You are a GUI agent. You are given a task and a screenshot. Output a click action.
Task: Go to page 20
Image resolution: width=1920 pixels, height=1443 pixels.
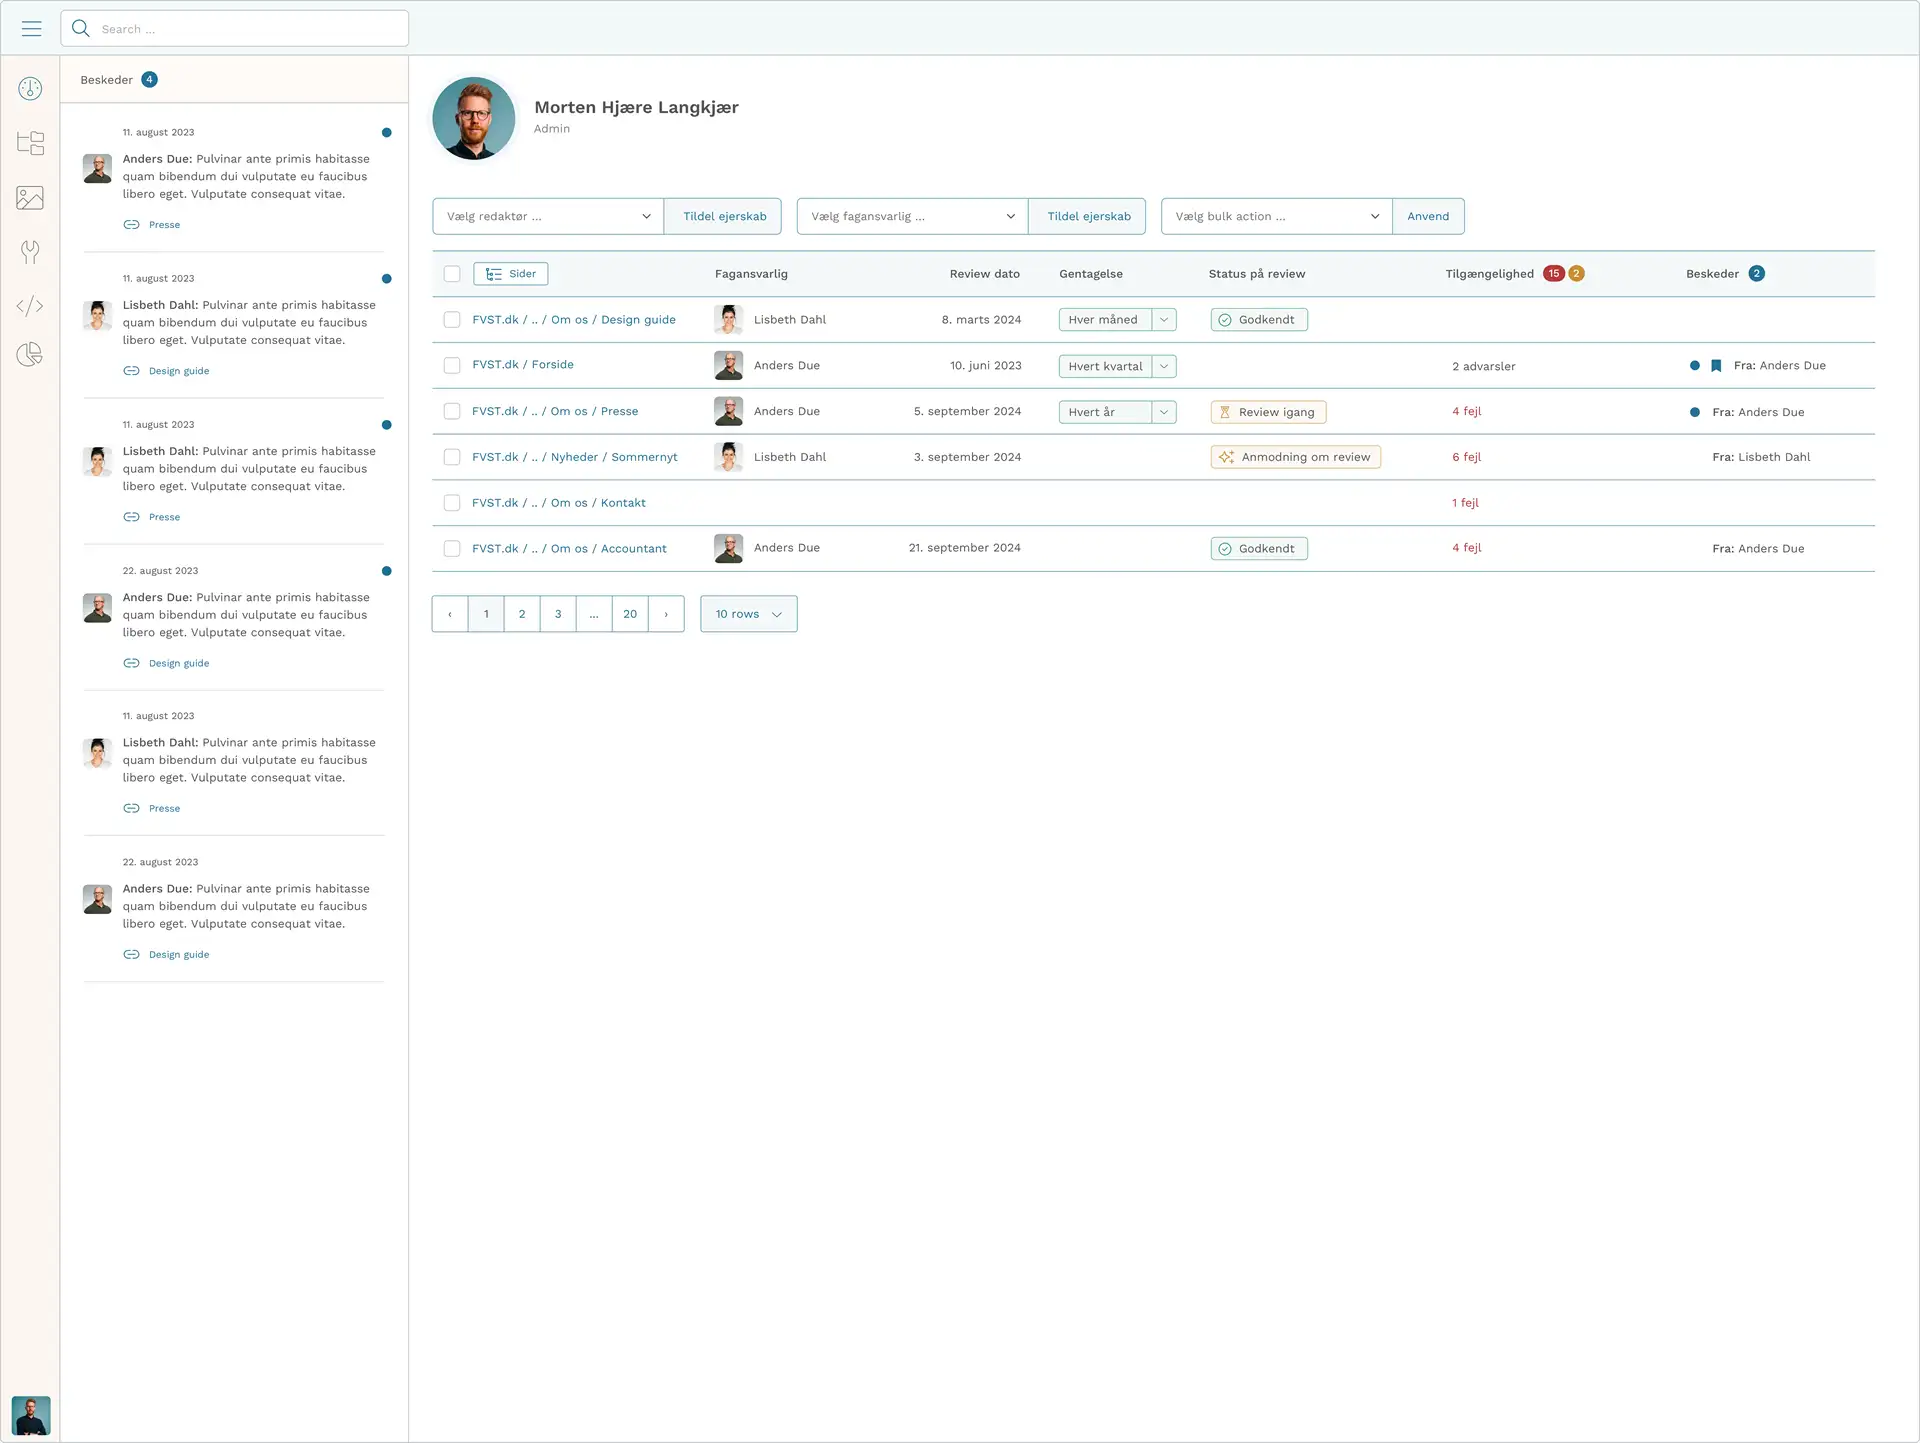(630, 614)
